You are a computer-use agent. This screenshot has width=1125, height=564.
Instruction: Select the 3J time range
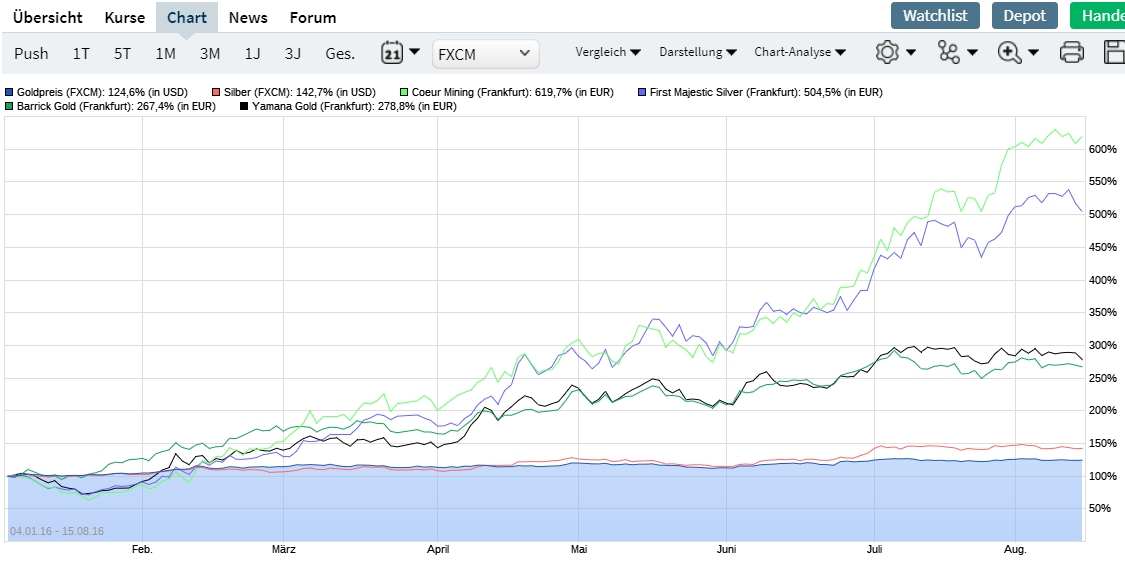292,54
